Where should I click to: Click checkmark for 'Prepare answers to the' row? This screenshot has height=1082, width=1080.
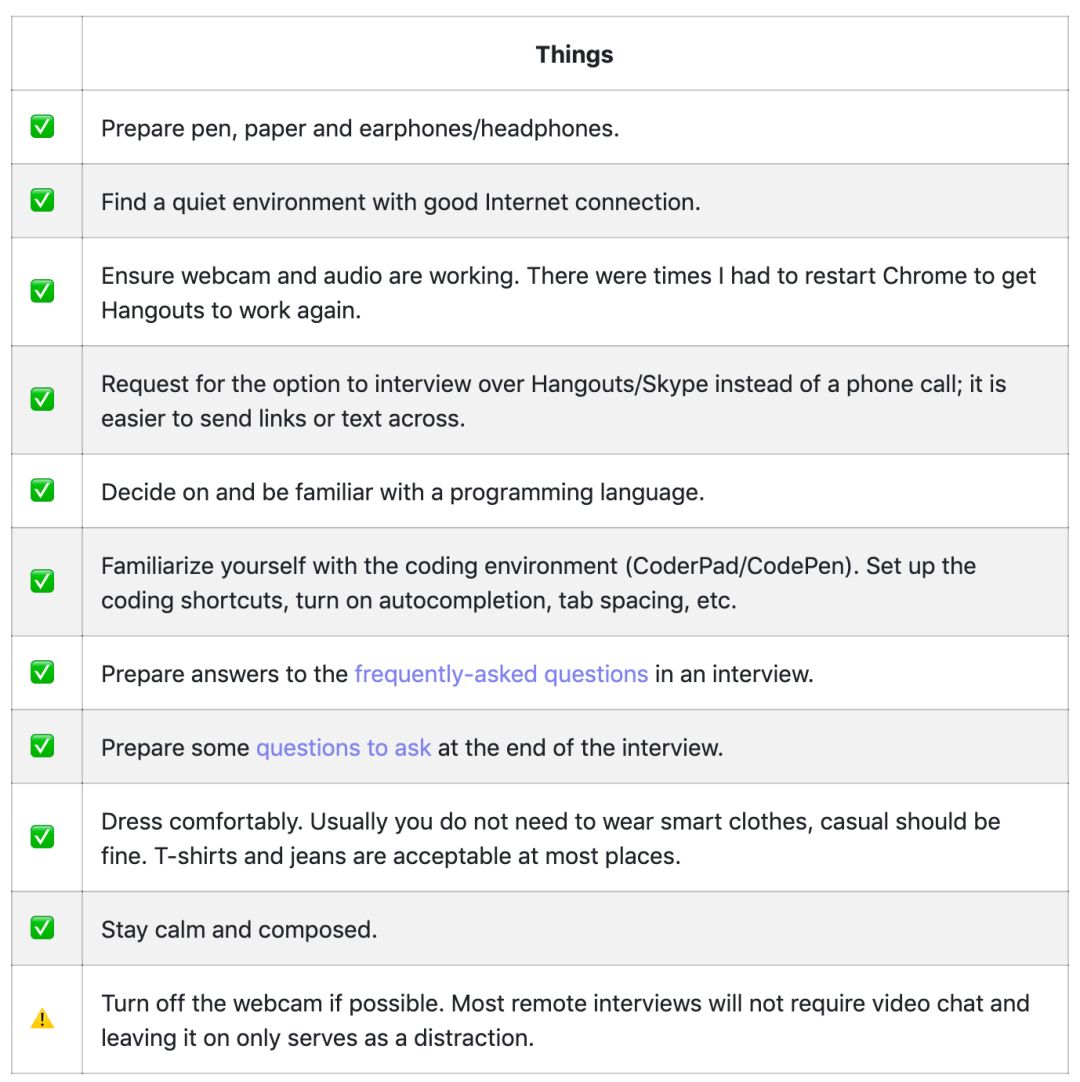pyautogui.click(x=42, y=672)
